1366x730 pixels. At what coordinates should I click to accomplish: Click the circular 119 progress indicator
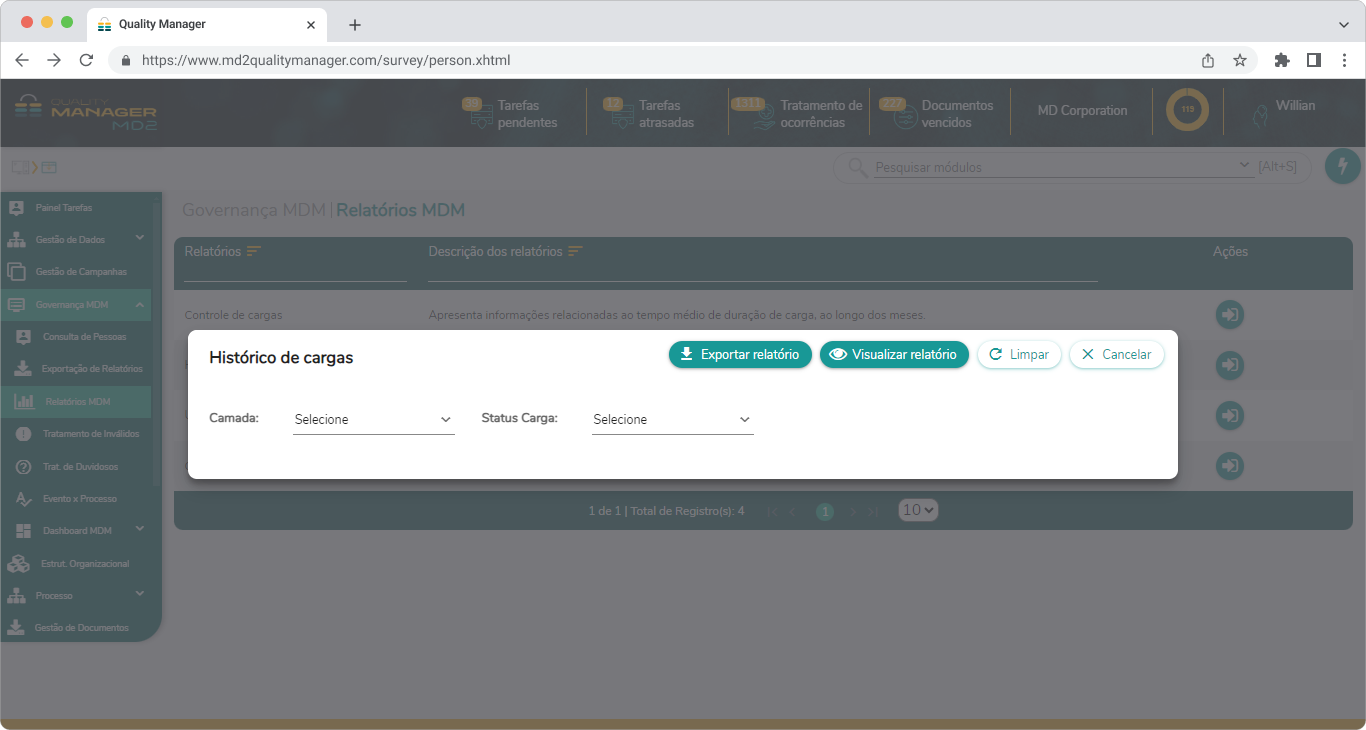tap(1187, 110)
